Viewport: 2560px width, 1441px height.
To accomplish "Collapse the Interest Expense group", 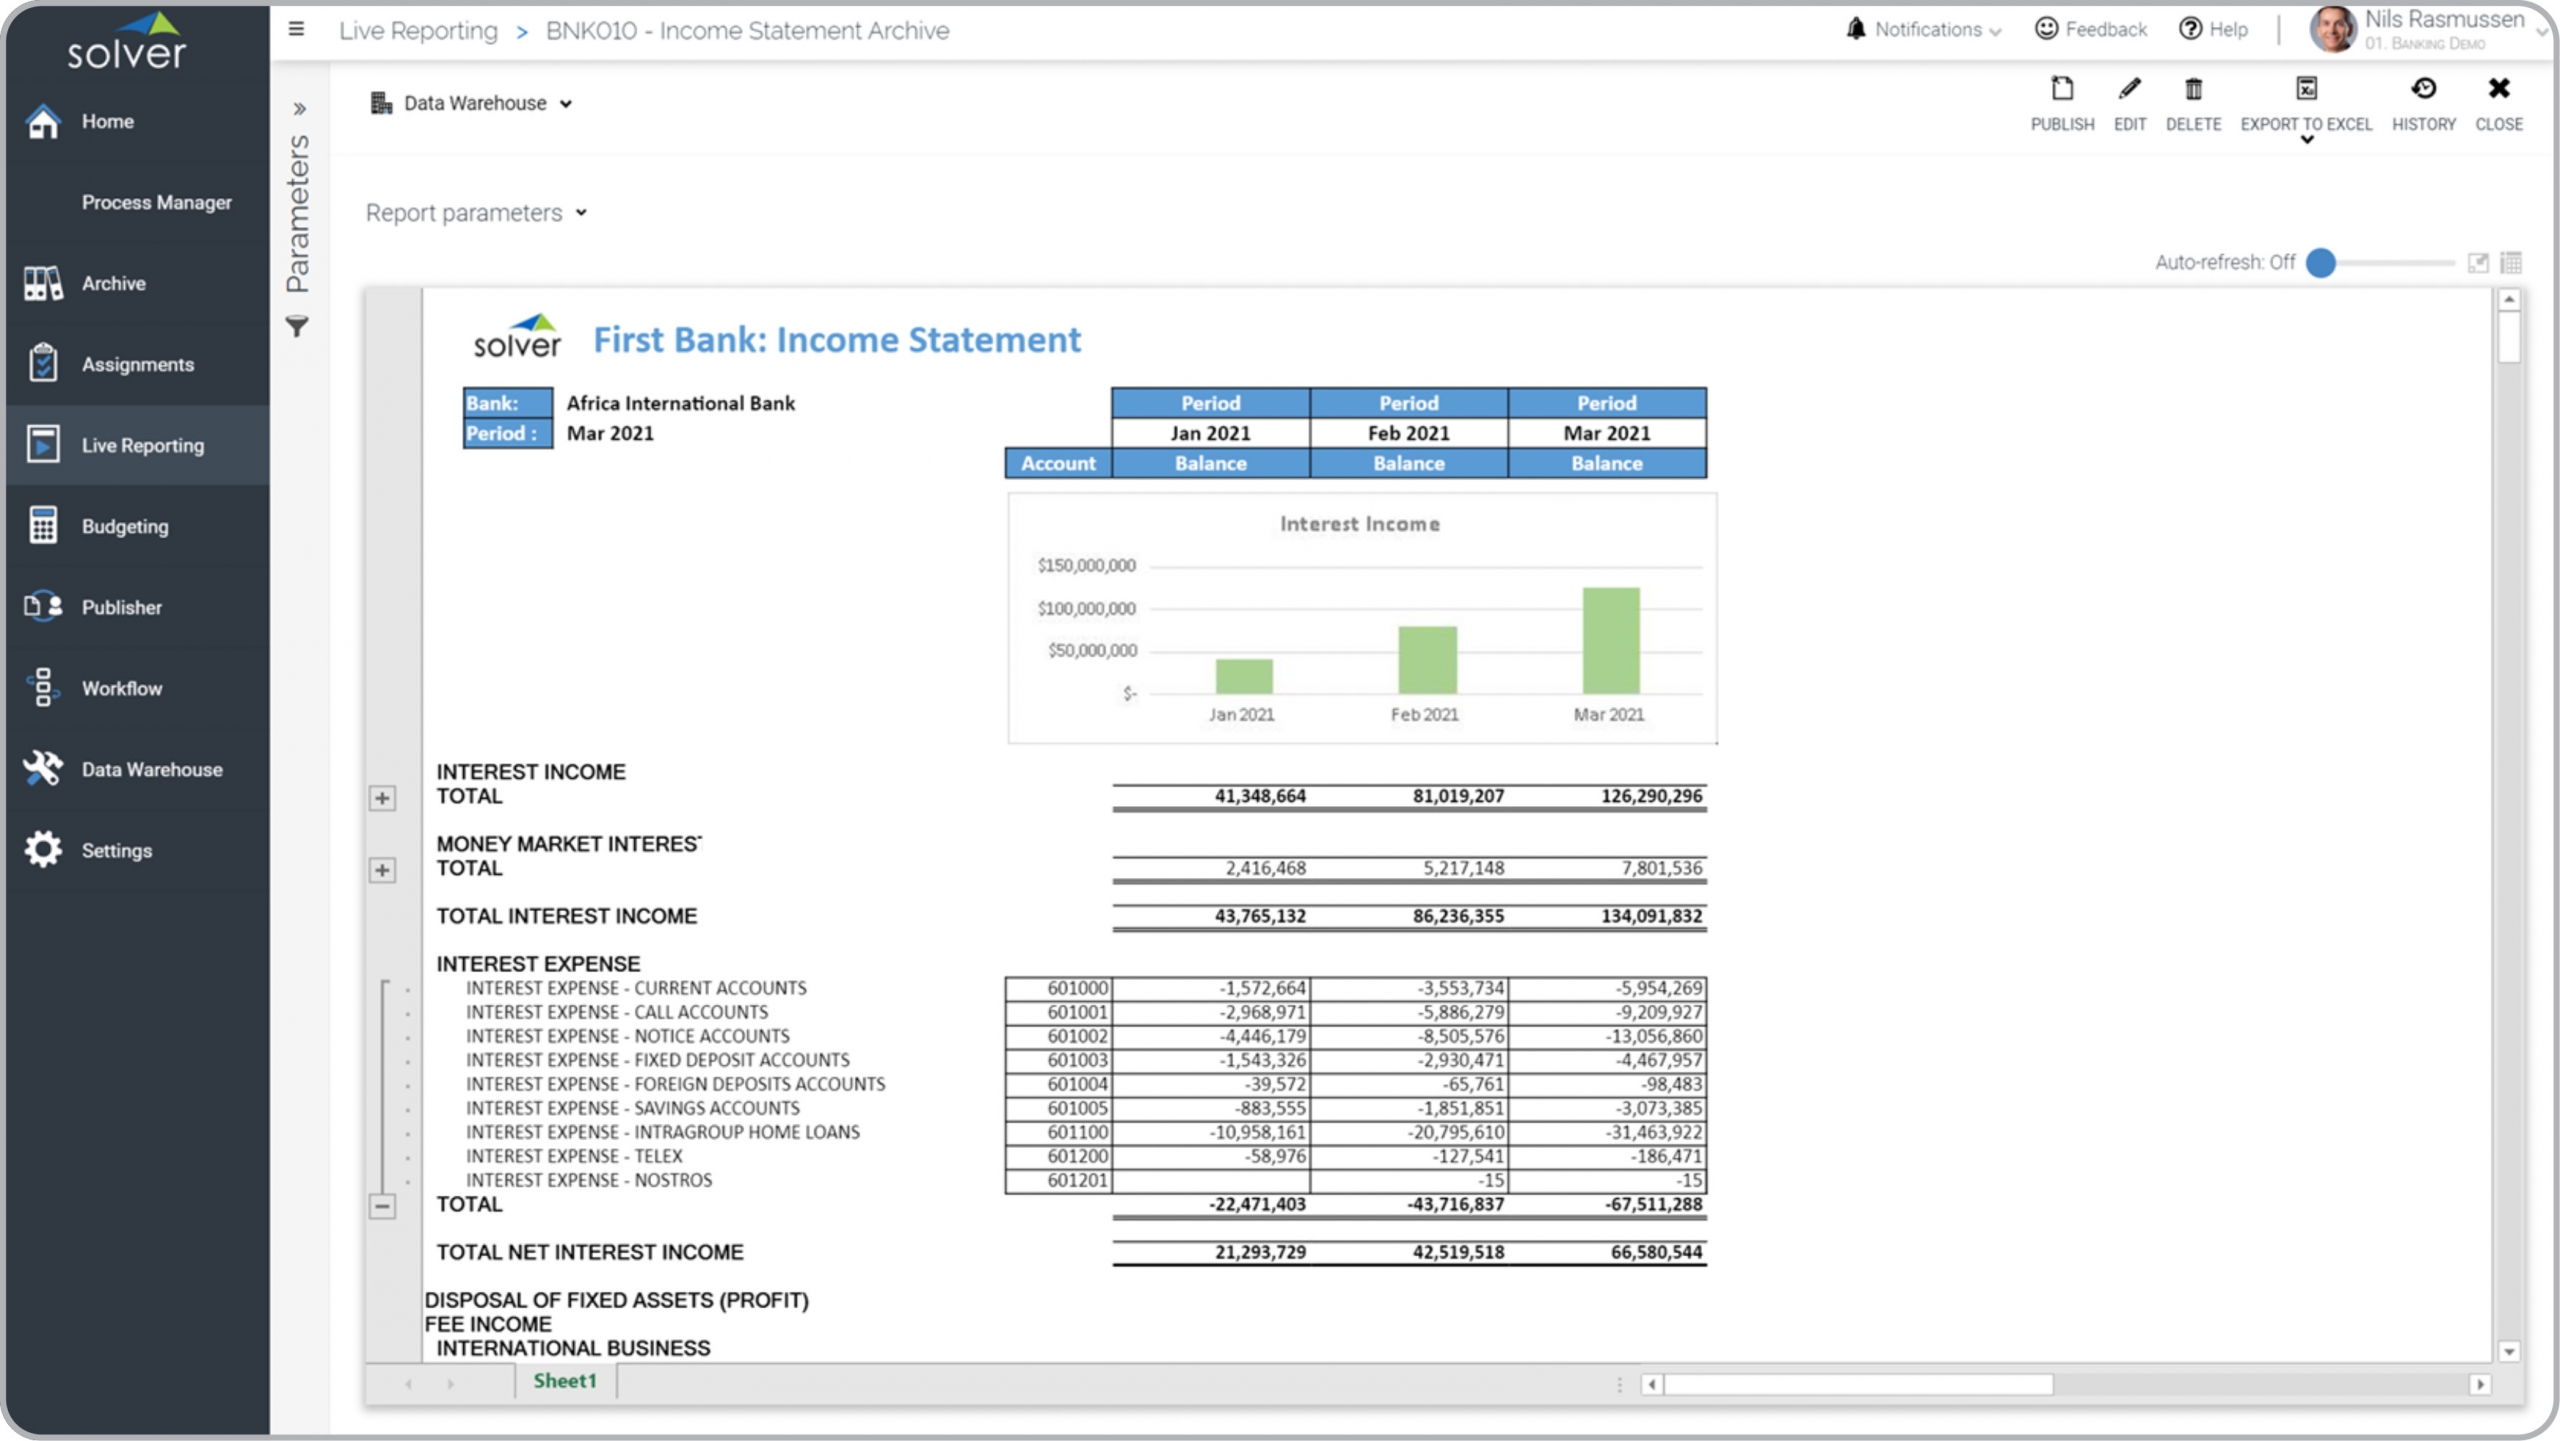I will point(382,1206).
